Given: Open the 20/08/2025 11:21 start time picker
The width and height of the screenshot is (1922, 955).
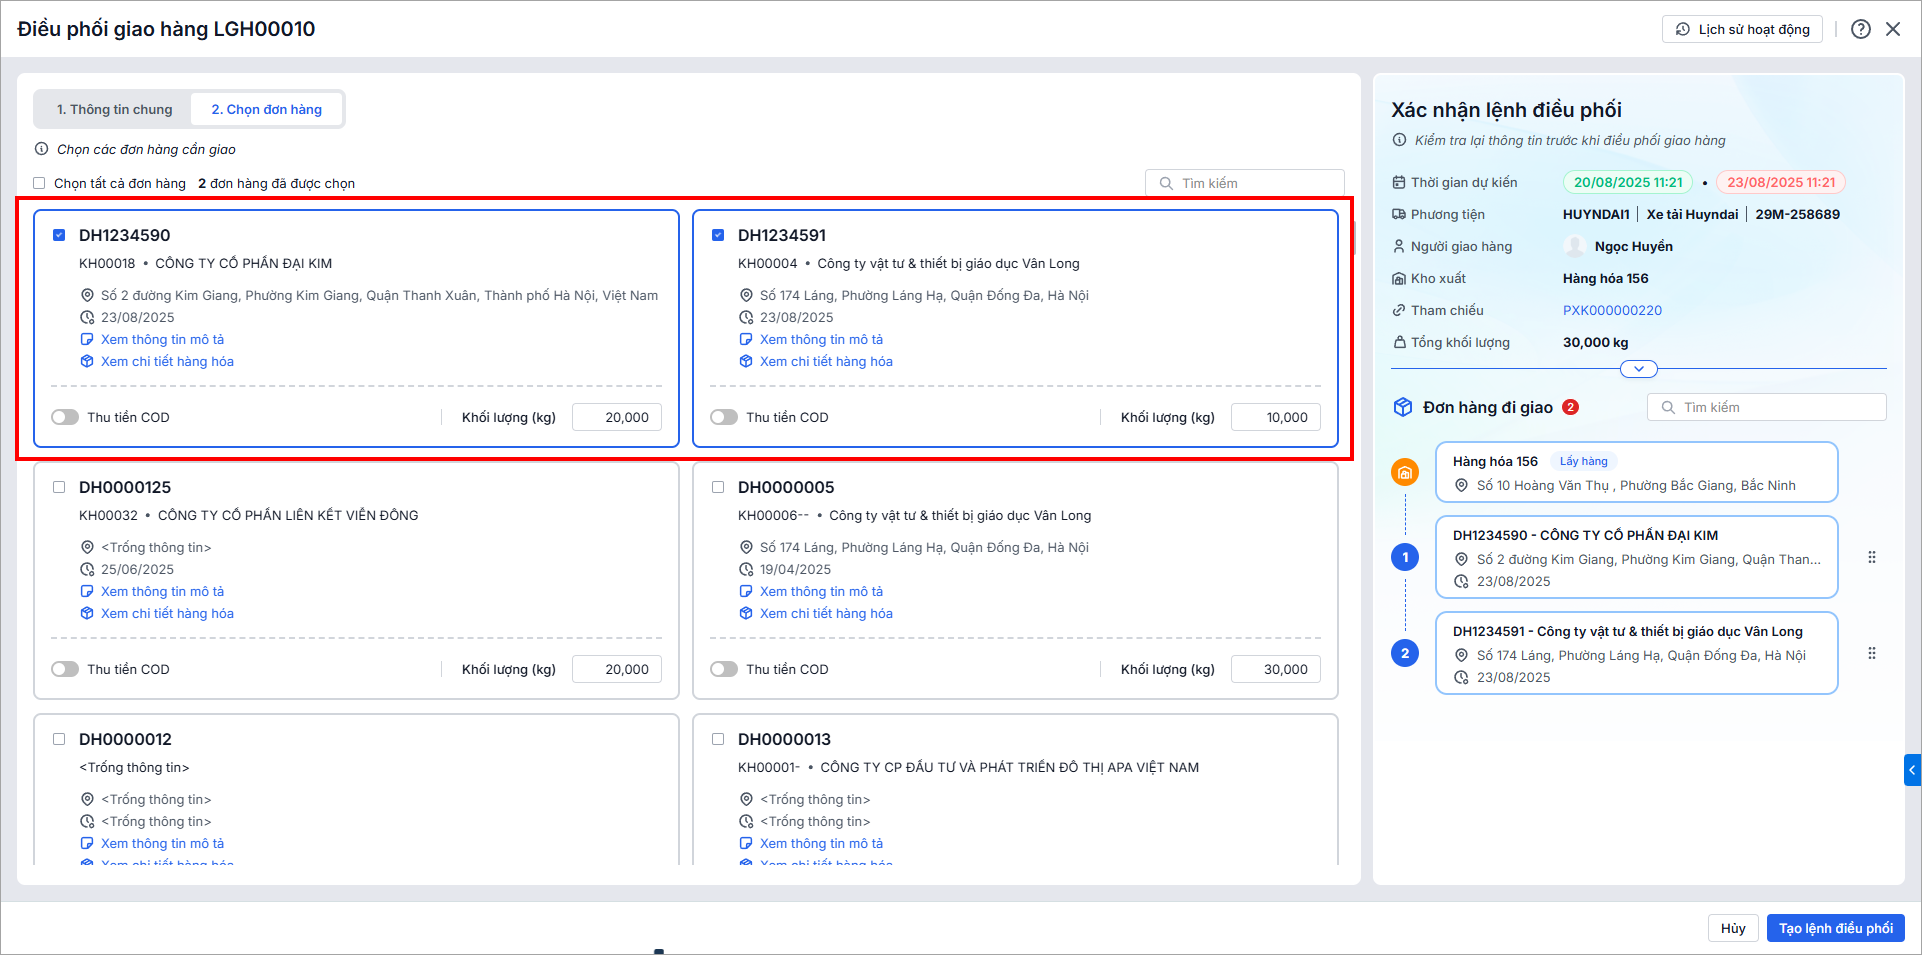Looking at the screenshot, I should click(1627, 182).
